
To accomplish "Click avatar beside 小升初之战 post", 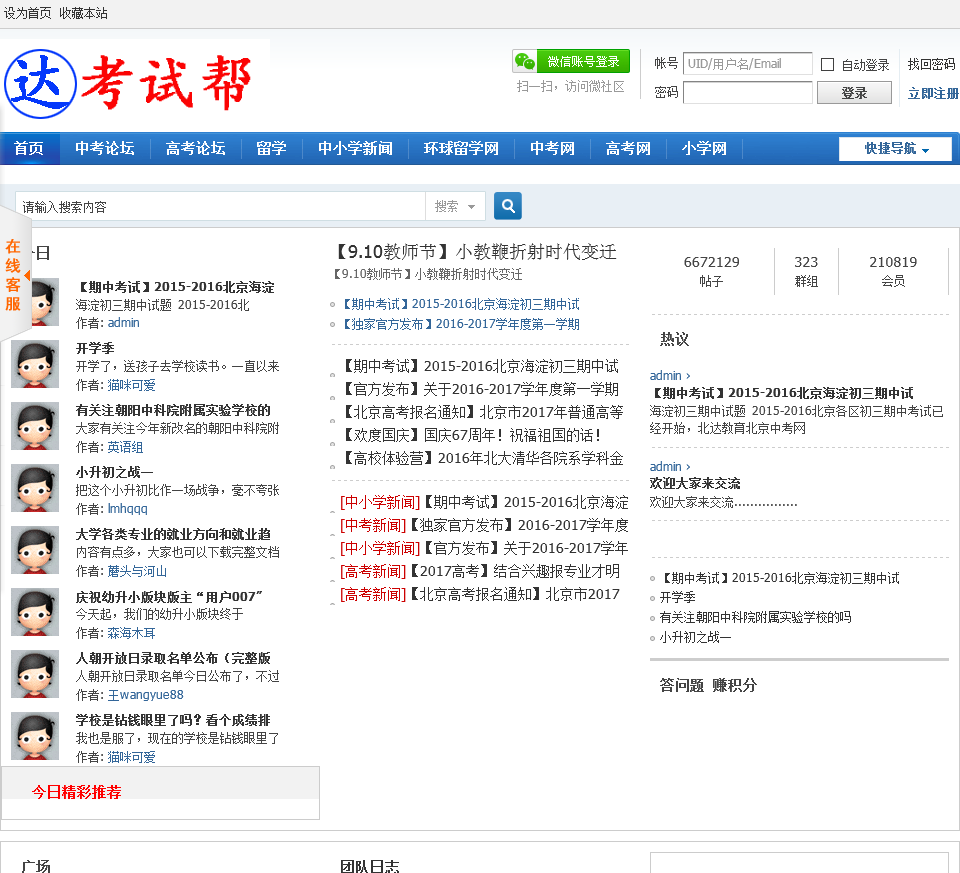I will (35, 488).
